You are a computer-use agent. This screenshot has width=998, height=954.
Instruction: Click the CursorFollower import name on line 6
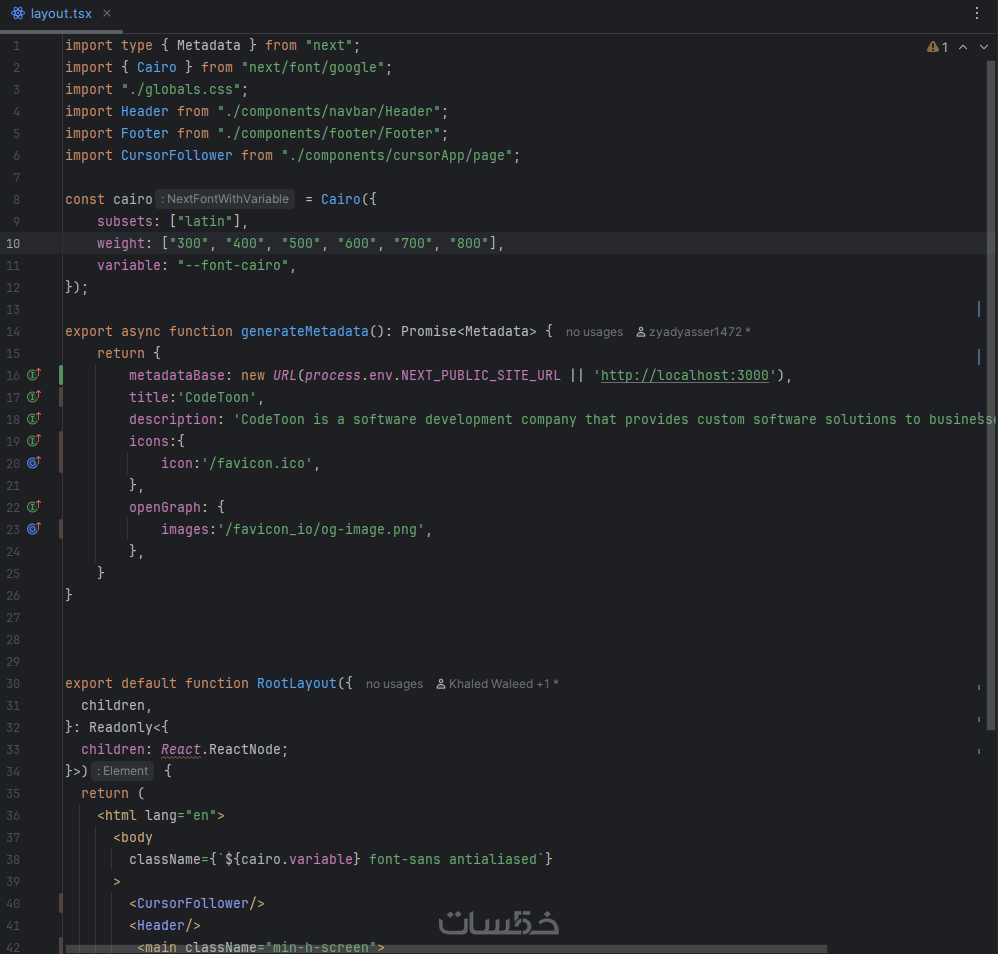coord(176,155)
